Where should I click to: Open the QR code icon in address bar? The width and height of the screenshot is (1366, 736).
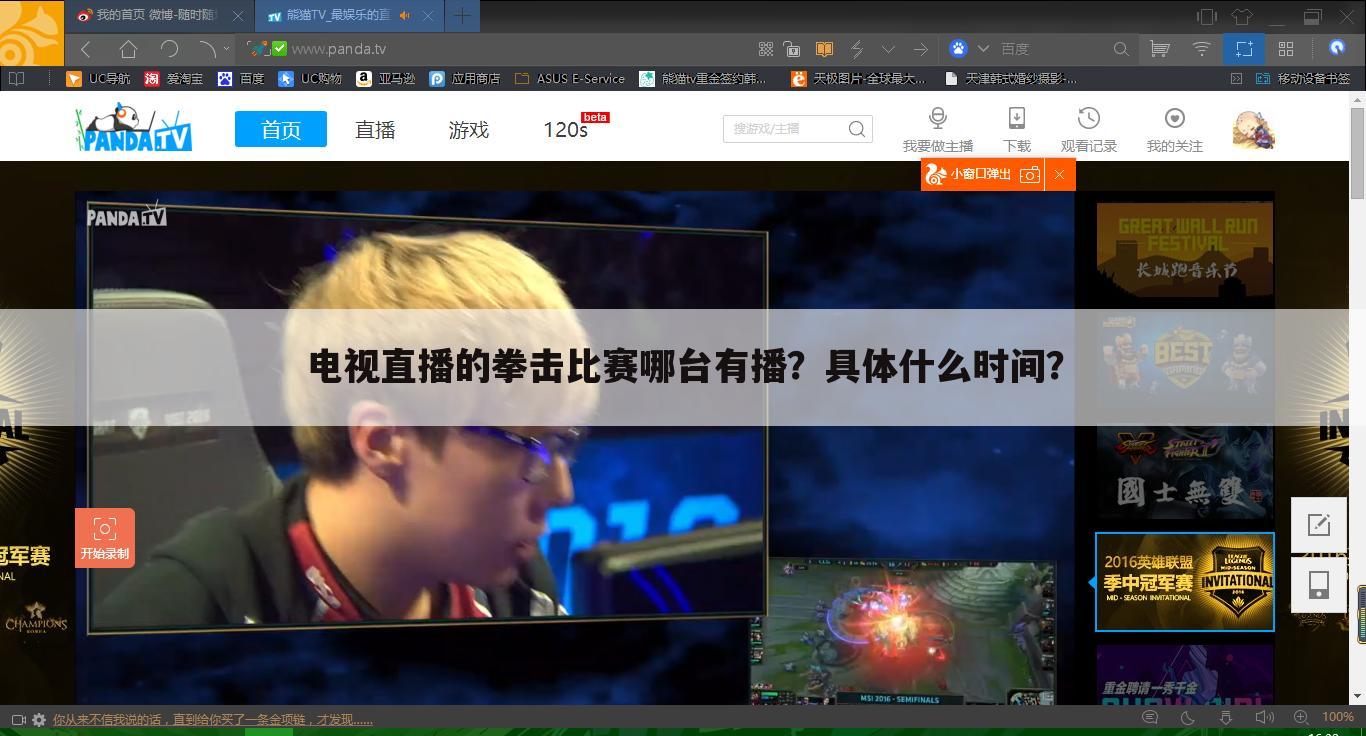coord(766,48)
